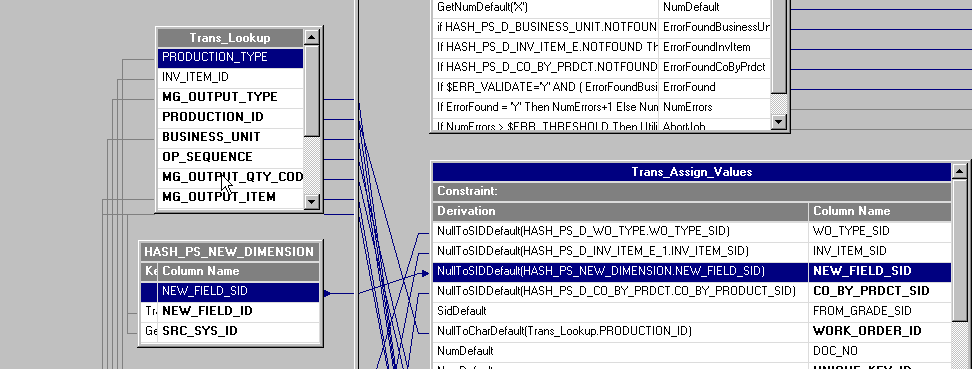The width and height of the screenshot is (972, 369).
Task: Select MG_OUTPUT_QTY_COD row in Trans_Lookup
Action: tap(231, 177)
